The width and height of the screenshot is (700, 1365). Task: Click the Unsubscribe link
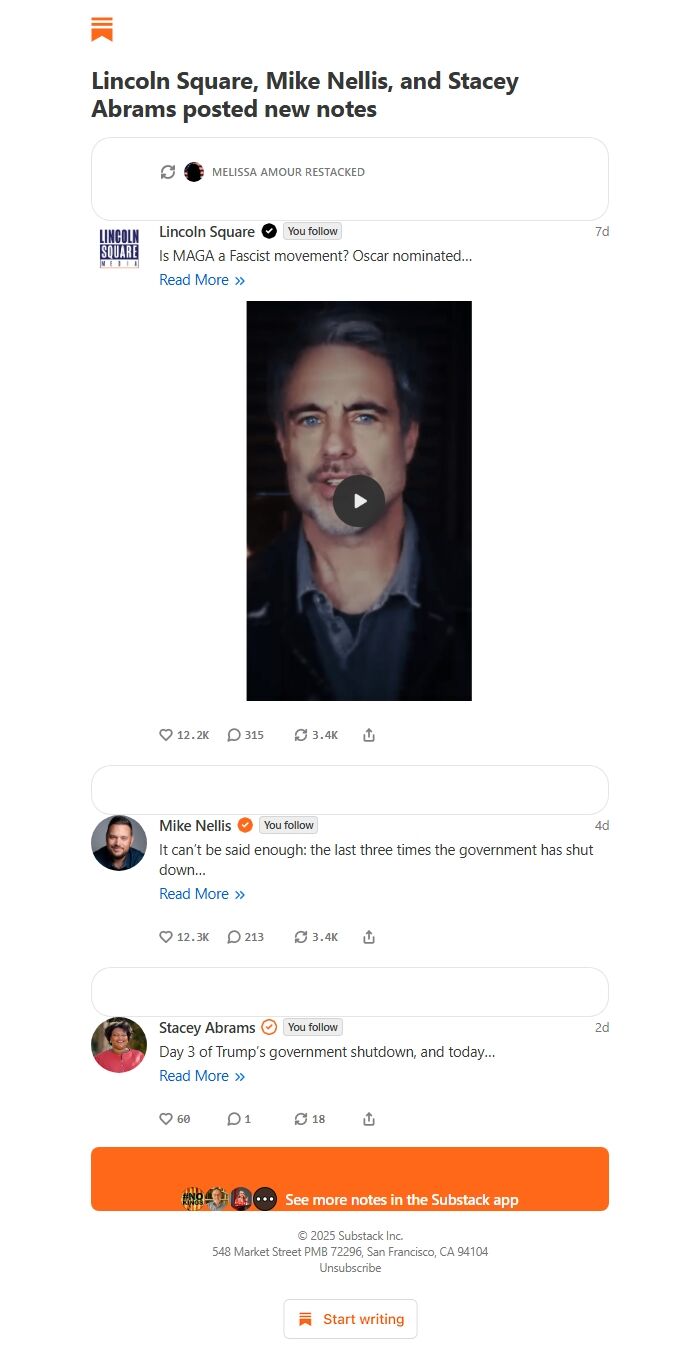[x=350, y=1268]
